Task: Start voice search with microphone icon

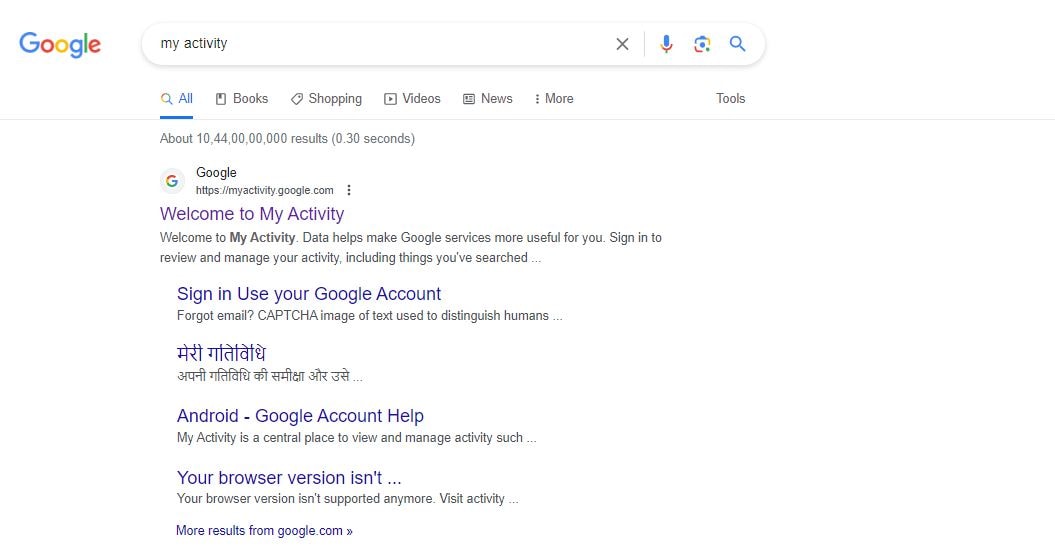Action: click(667, 44)
